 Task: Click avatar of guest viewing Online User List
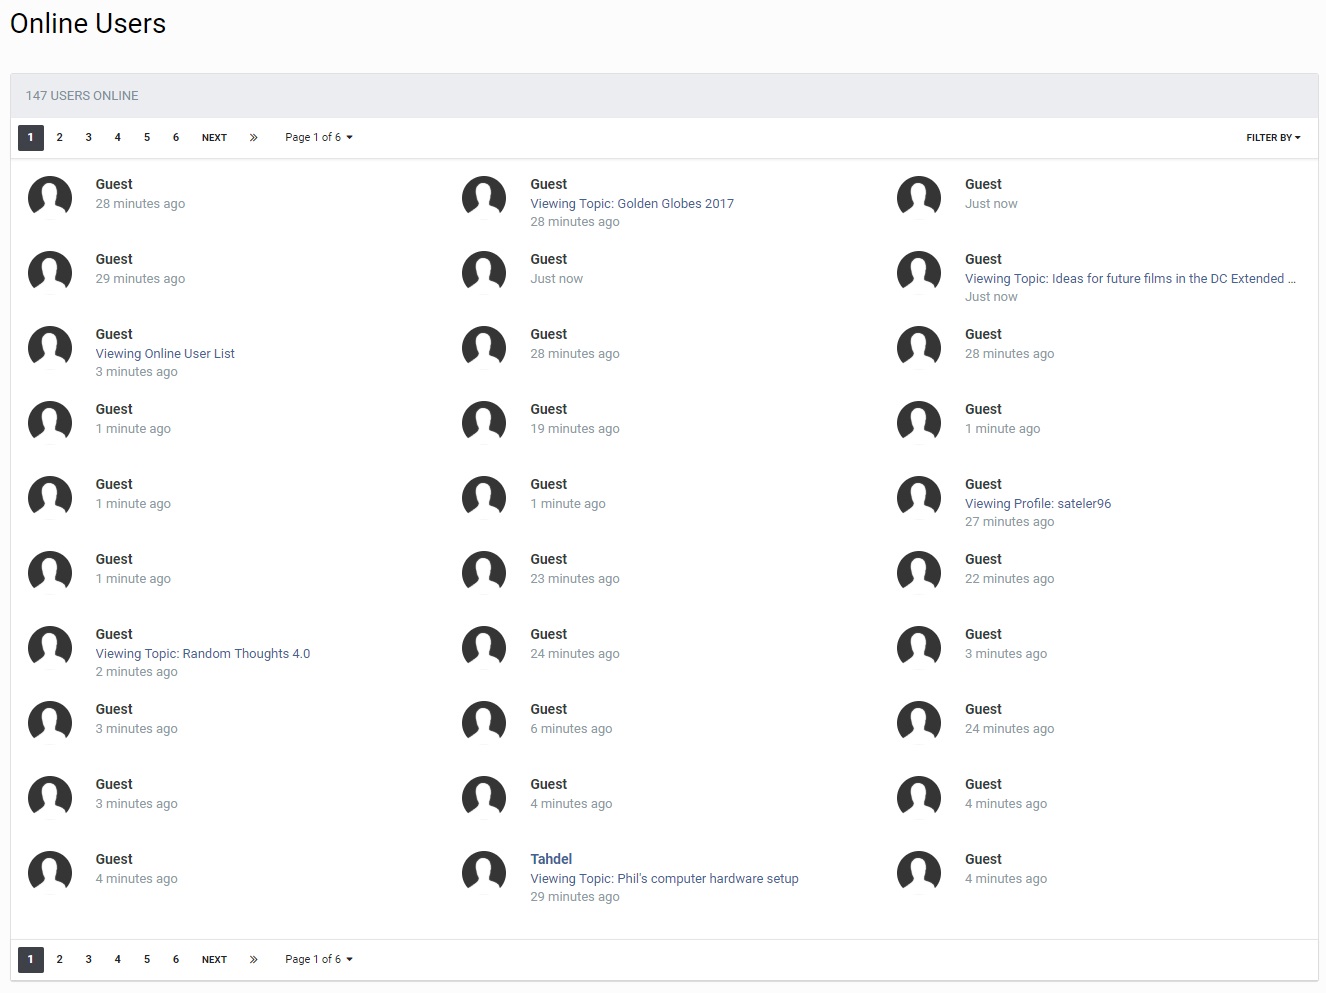50,347
